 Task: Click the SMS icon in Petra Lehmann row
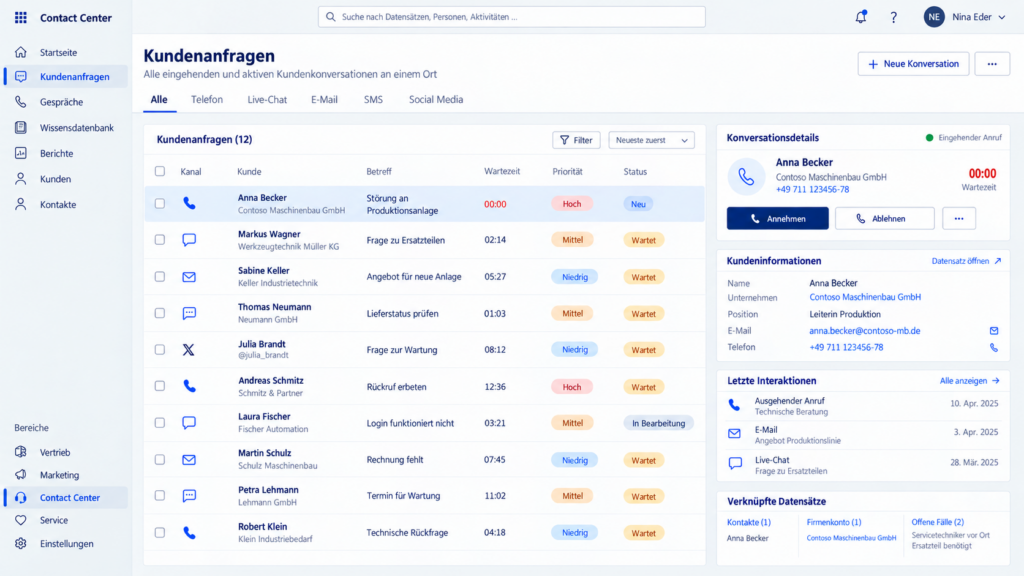pos(189,496)
